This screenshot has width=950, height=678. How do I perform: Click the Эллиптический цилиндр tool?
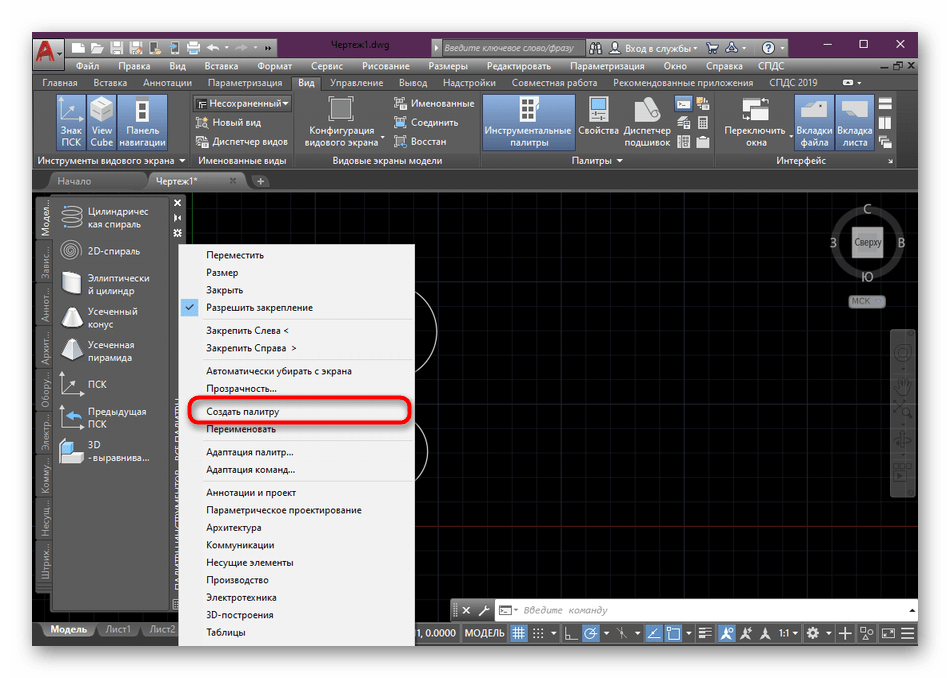[x=99, y=284]
